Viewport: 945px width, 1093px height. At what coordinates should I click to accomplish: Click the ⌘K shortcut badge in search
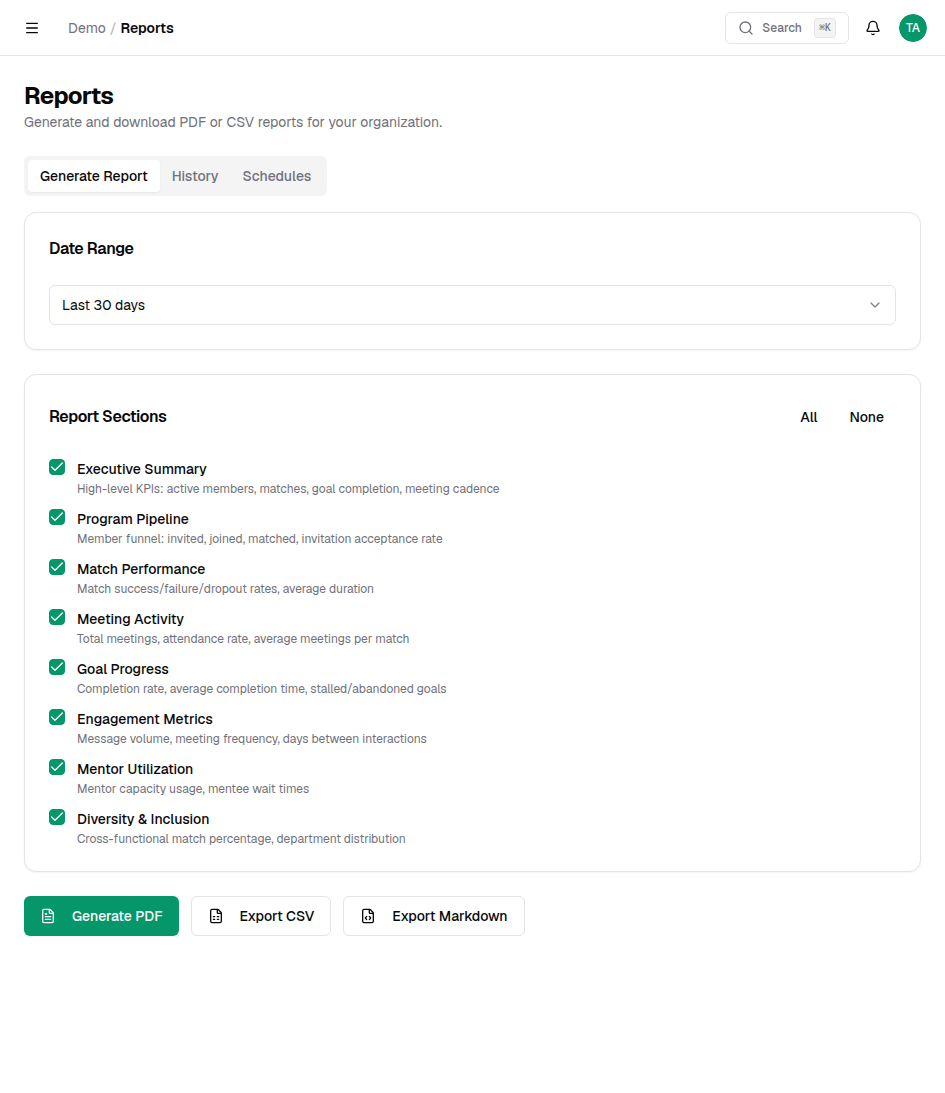(x=824, y=27)
